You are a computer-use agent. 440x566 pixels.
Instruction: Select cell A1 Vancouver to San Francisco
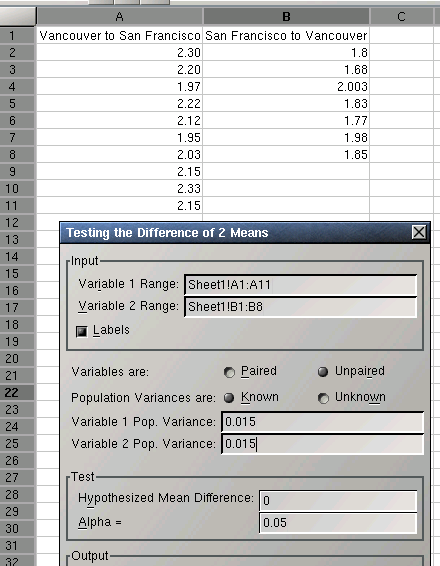[x=119, y=36]
